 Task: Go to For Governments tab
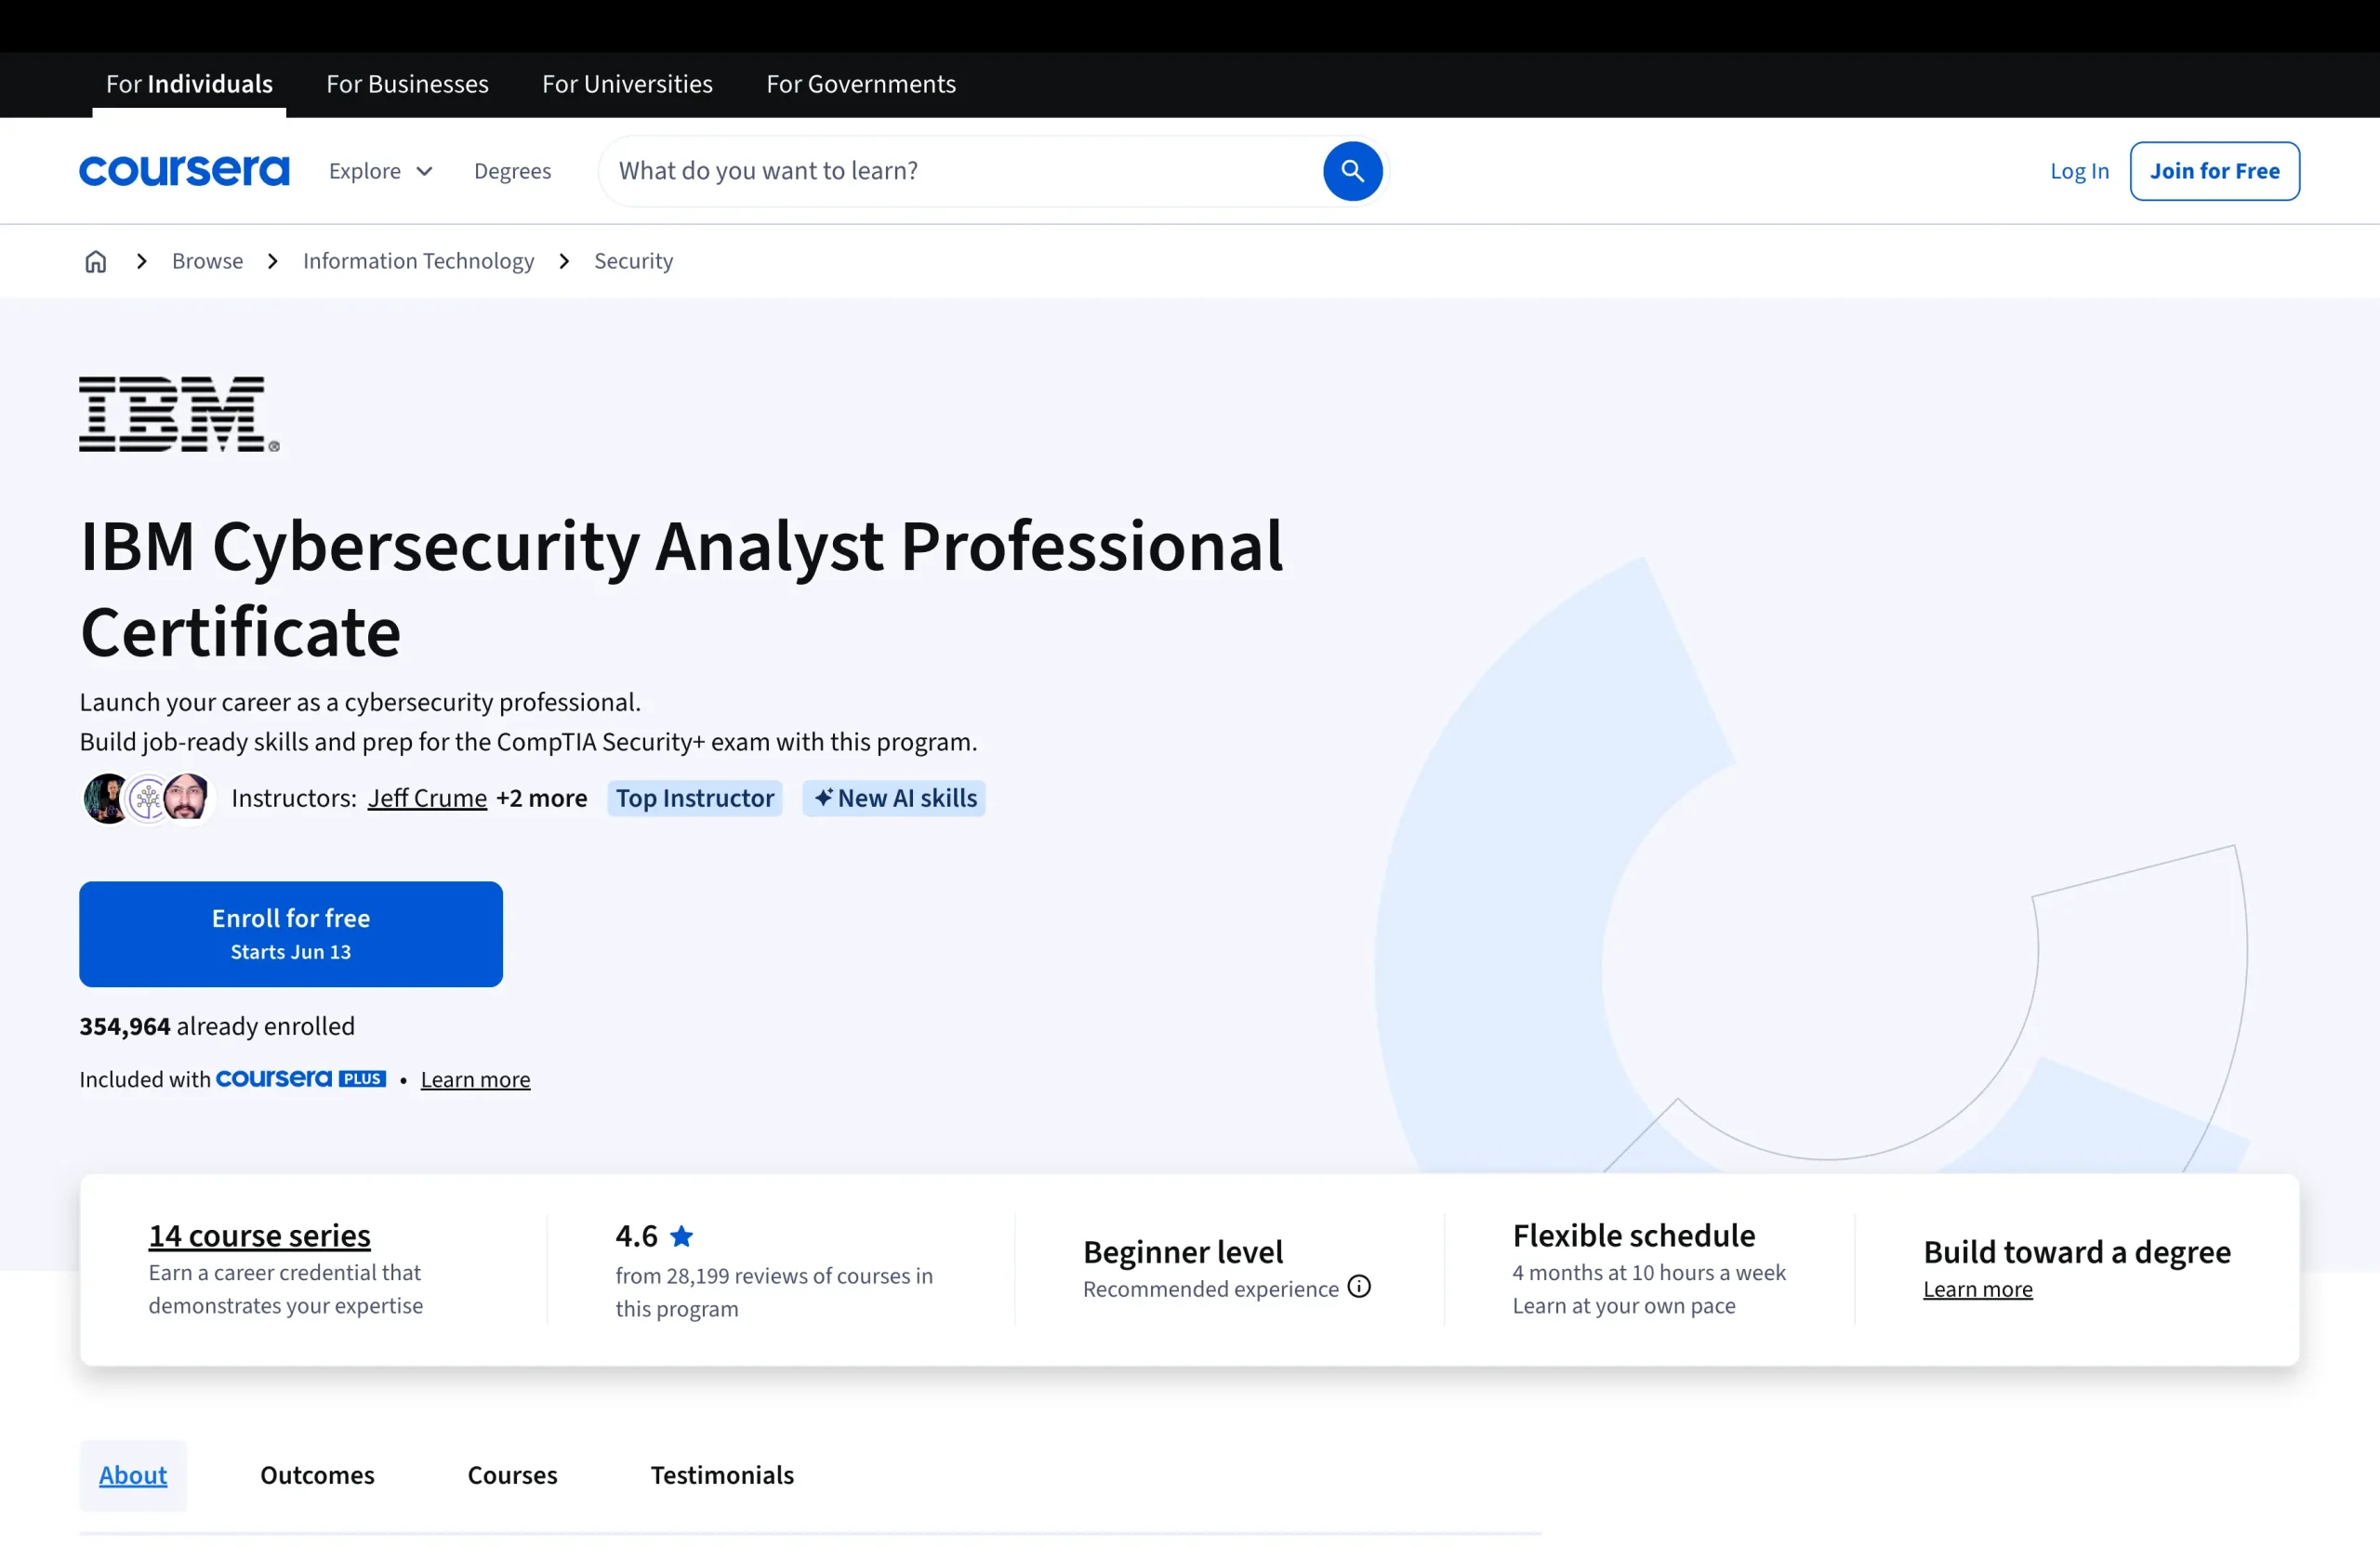click(x=861, y=84)
